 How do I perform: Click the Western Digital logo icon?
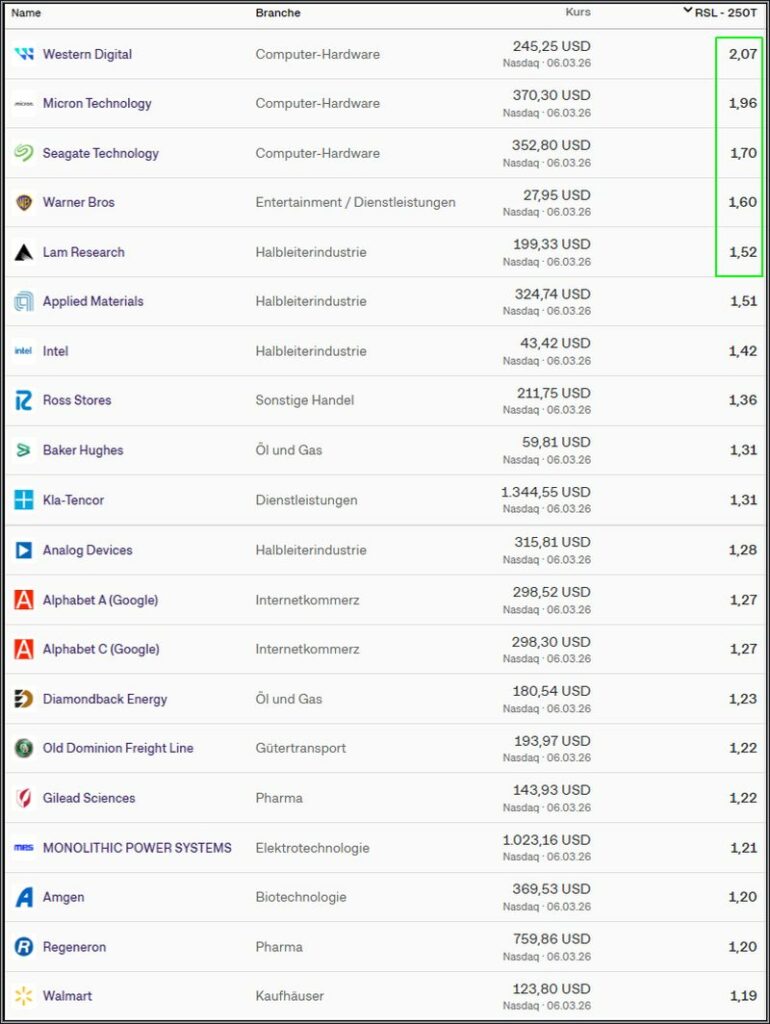[24, 54]
